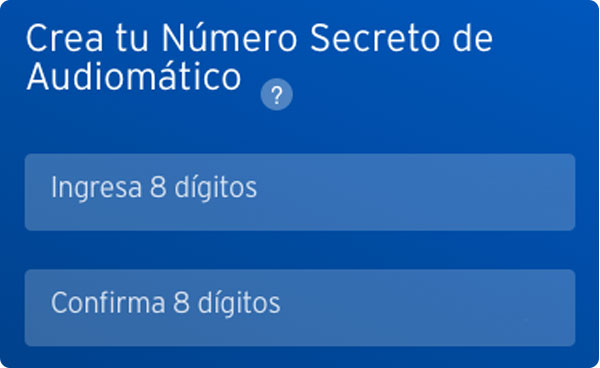This screenshot has width=600, height=368.
Task: Show the tooltip next to Audiomático heading
Action: tap(277, 94)
